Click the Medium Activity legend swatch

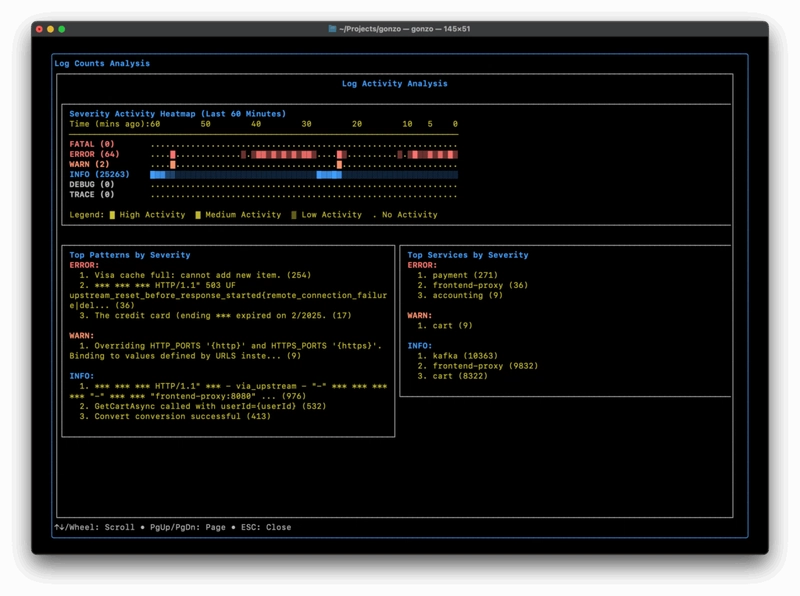[x=198, y=215]
